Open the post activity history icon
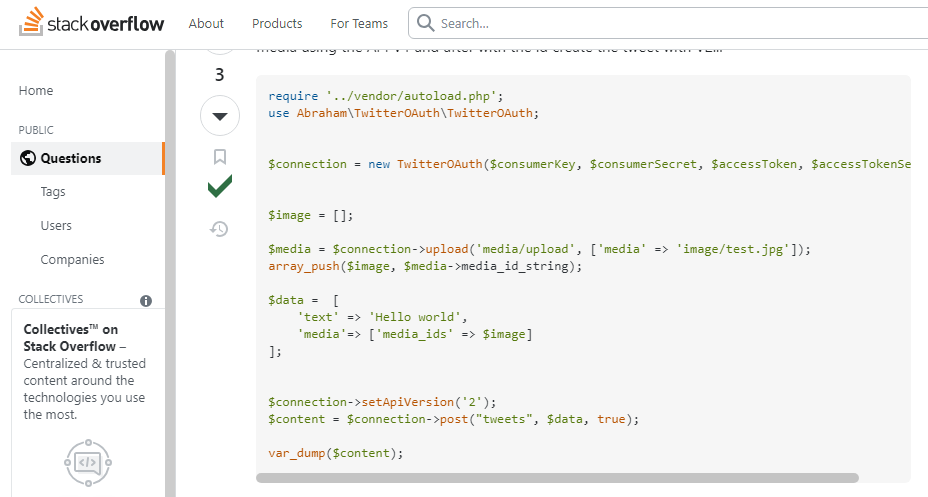928x497 pixels. (x=220, y=229)
